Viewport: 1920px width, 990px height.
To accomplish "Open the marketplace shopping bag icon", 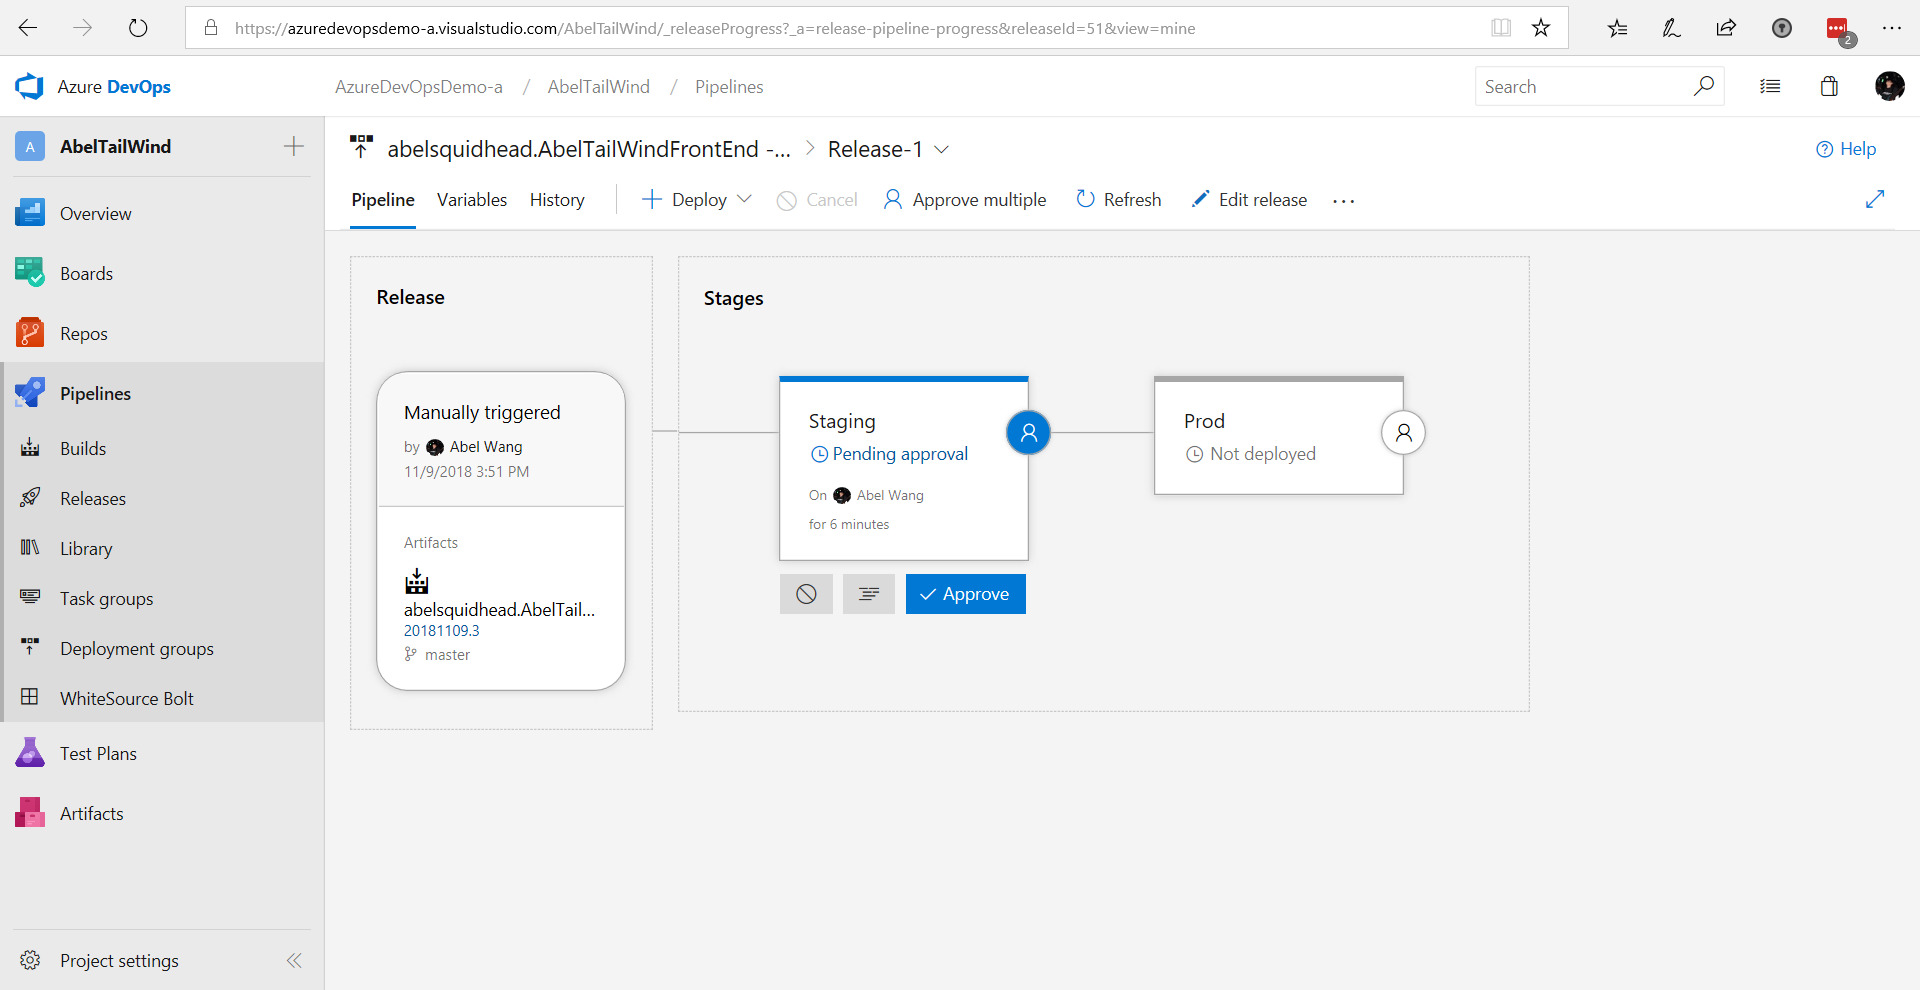I will [1829, 86].
